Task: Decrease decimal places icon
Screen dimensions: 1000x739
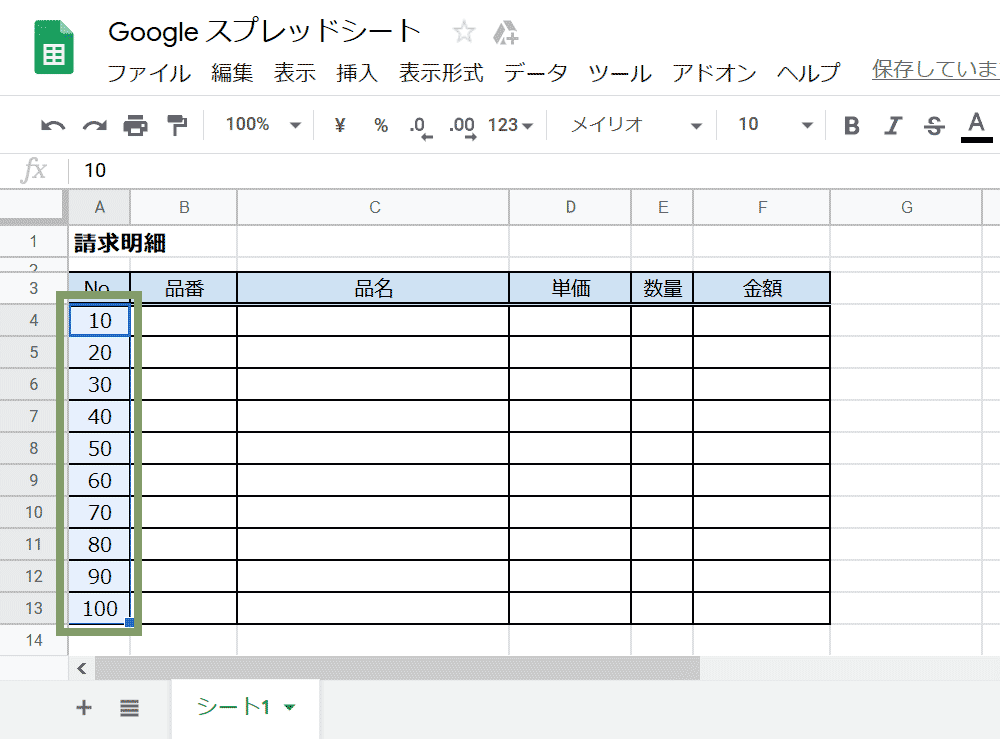Action: click(x=419, y=124)
